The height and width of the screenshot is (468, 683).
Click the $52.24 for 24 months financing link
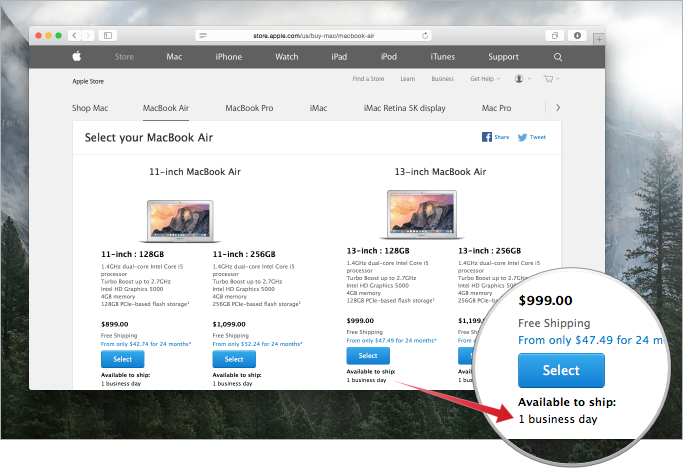[x=257, y=344]
